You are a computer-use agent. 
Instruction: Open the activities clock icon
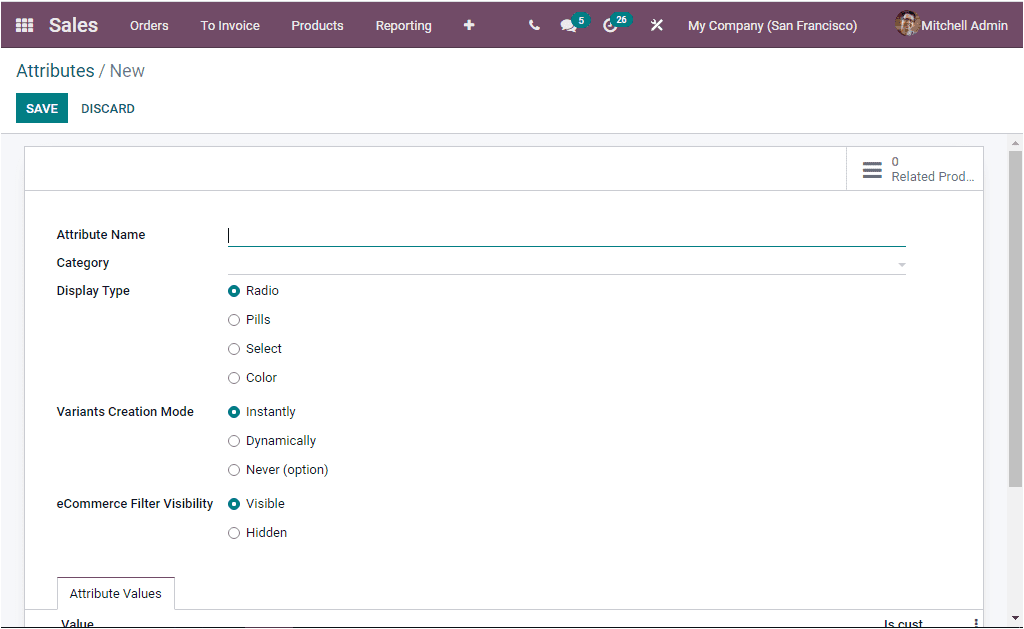tap(611, 25)
